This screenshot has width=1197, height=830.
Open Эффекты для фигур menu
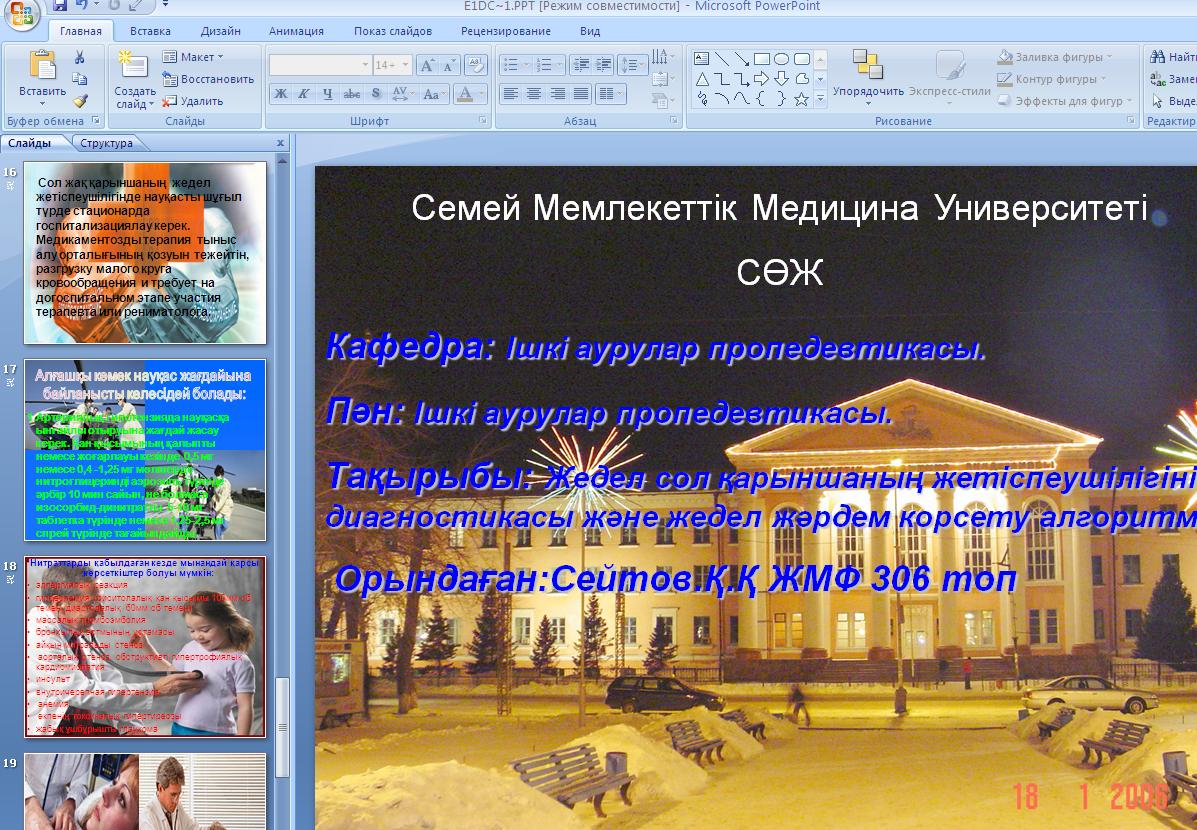pos(1065,101)
